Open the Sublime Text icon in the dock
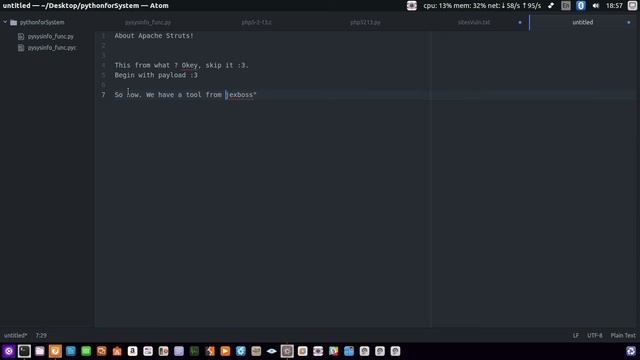This screenshot has height=360, width=640. pyautogui.click(x=210, y=351)
